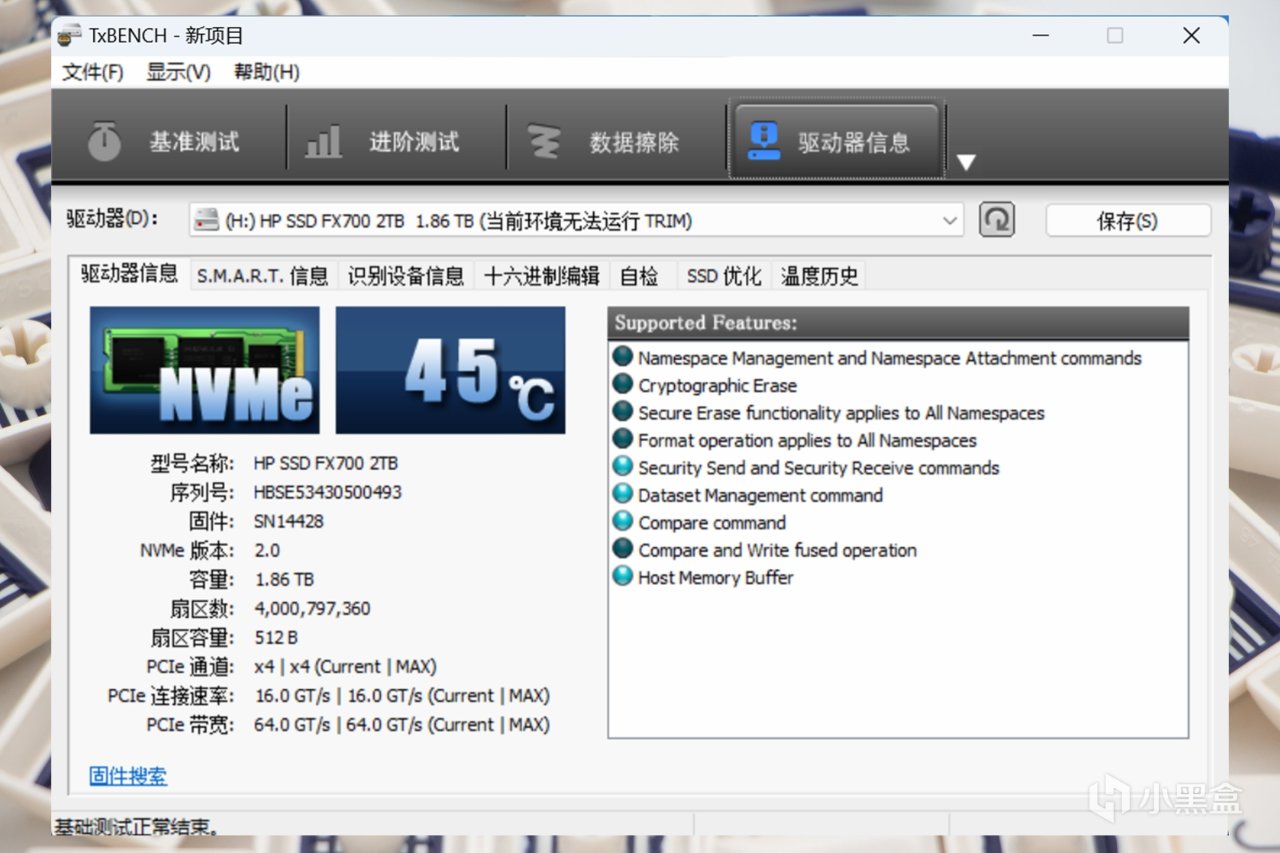Select the model name HP SSD FX700 2TB value
This screenshot has width=1280, height=853.
(x=326, y=463)
